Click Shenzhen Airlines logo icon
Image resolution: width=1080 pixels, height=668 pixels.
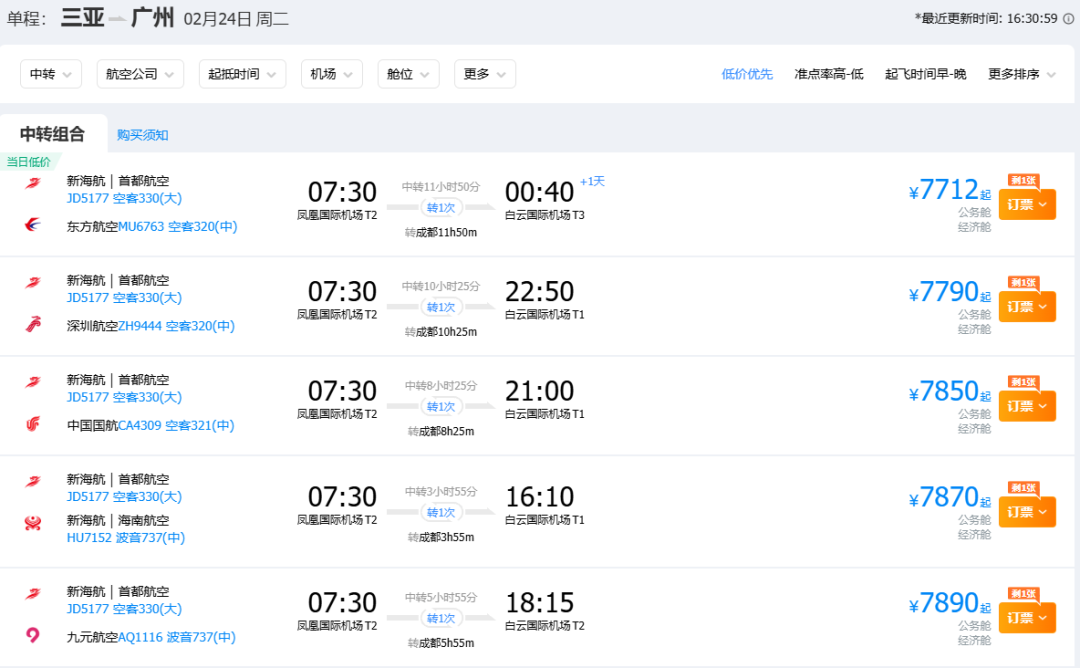[x=33, y=324]
